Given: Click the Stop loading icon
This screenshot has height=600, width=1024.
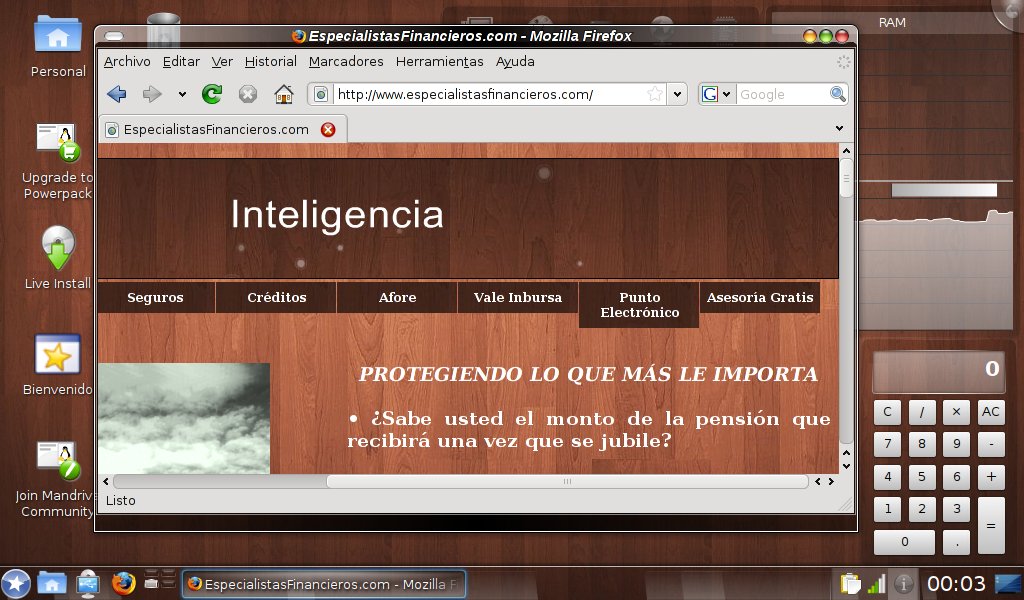Looking at the screenshot, I should 248,94.
